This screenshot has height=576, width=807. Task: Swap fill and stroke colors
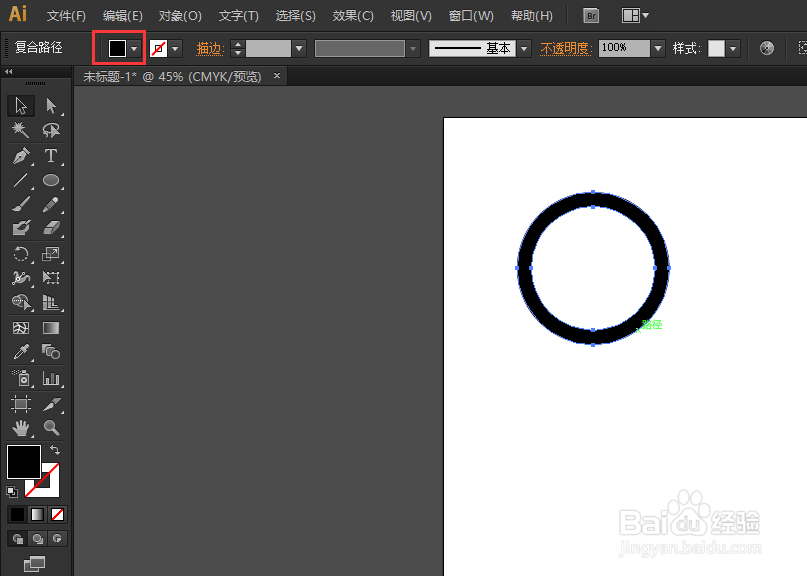coord(55,450)
